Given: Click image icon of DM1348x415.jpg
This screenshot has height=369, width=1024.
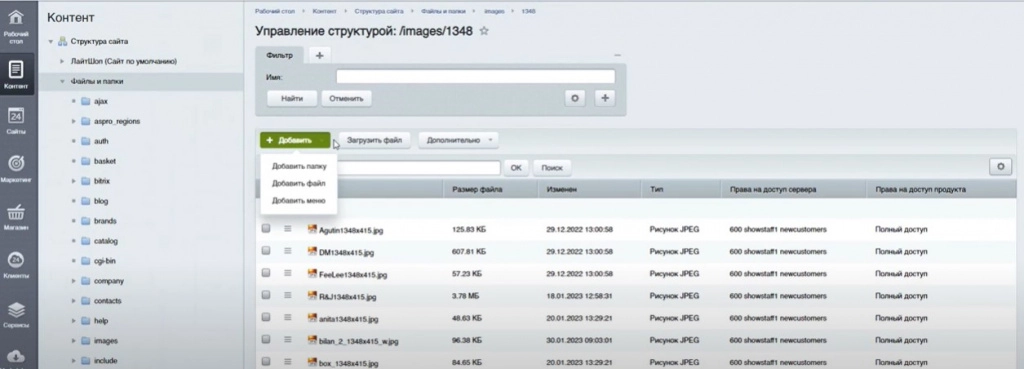Looking at the screenshot, I should point(312,251).
